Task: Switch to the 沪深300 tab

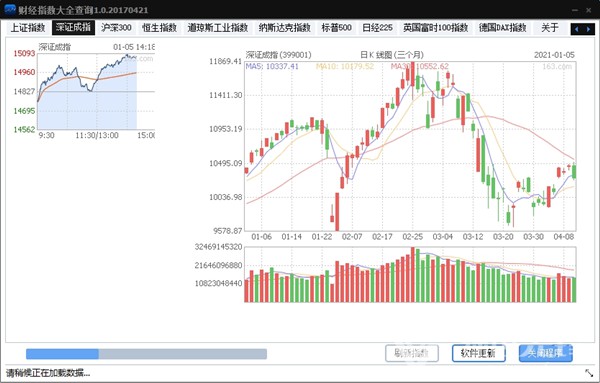Action: pyautogui.click(x=116, y=28)
